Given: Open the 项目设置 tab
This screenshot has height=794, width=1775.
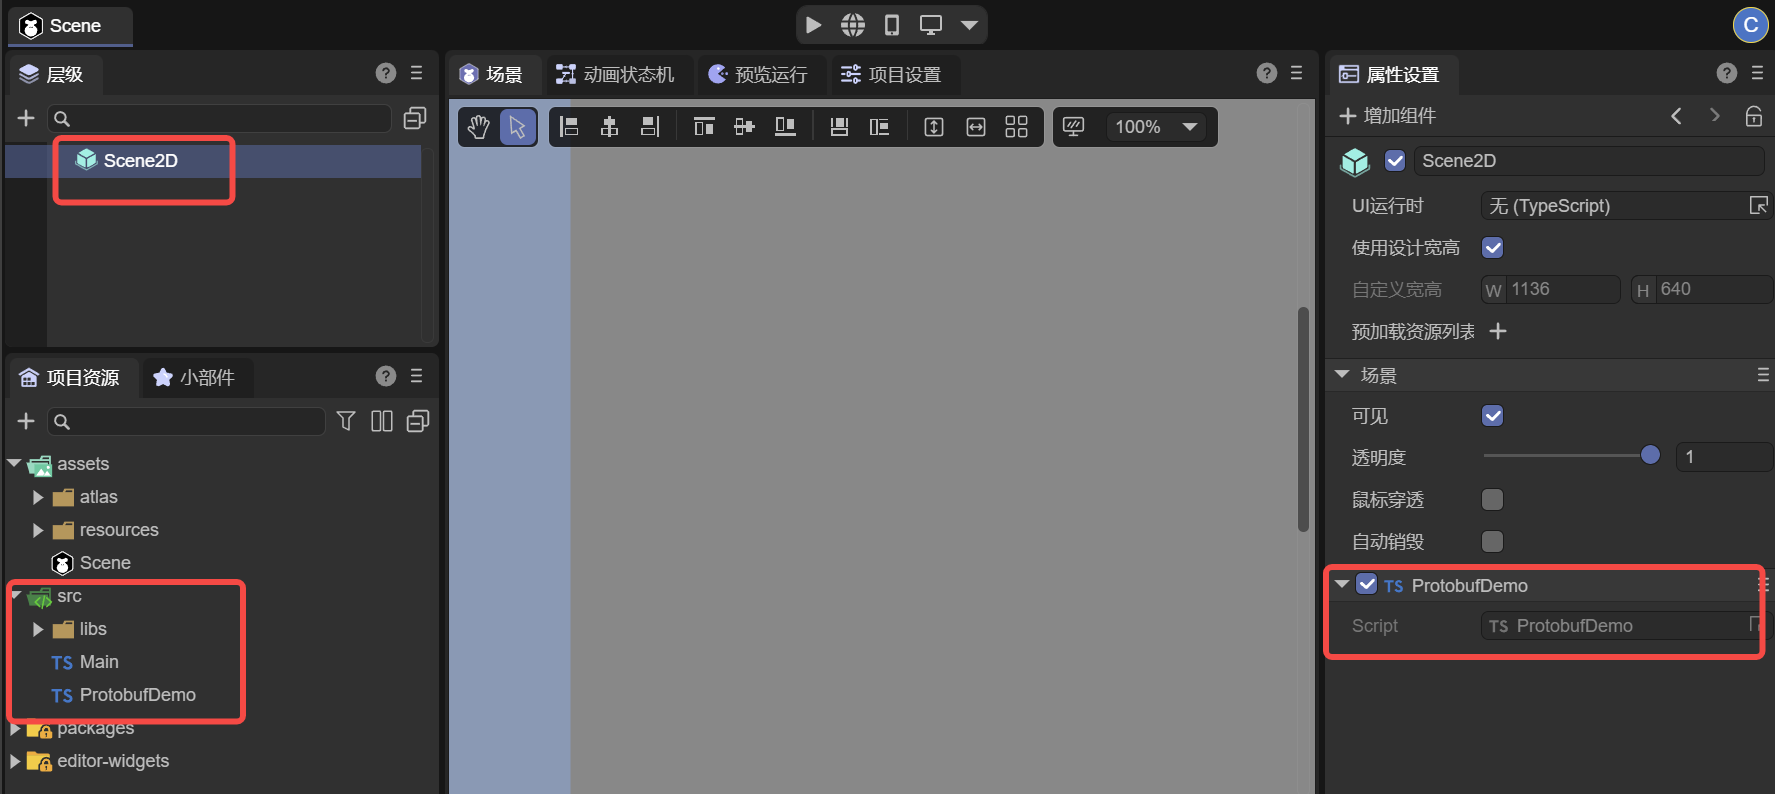Looking at the screenshot, I should click(x=891, y=75).
